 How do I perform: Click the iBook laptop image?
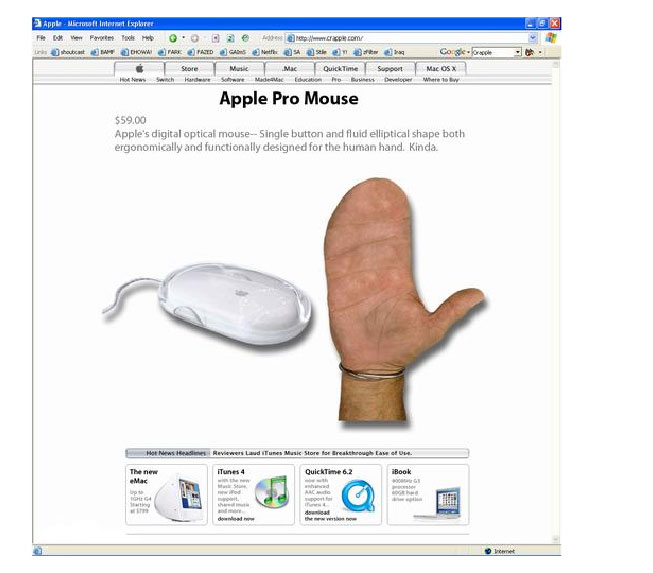click(439, 503)
